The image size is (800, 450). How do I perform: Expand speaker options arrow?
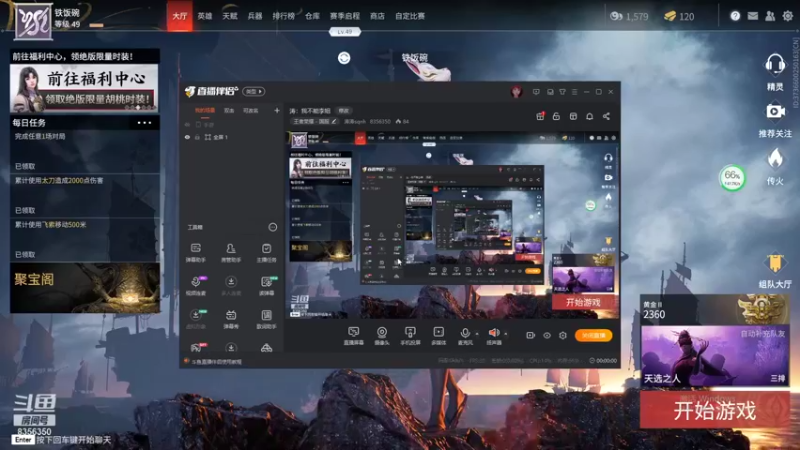506,334
